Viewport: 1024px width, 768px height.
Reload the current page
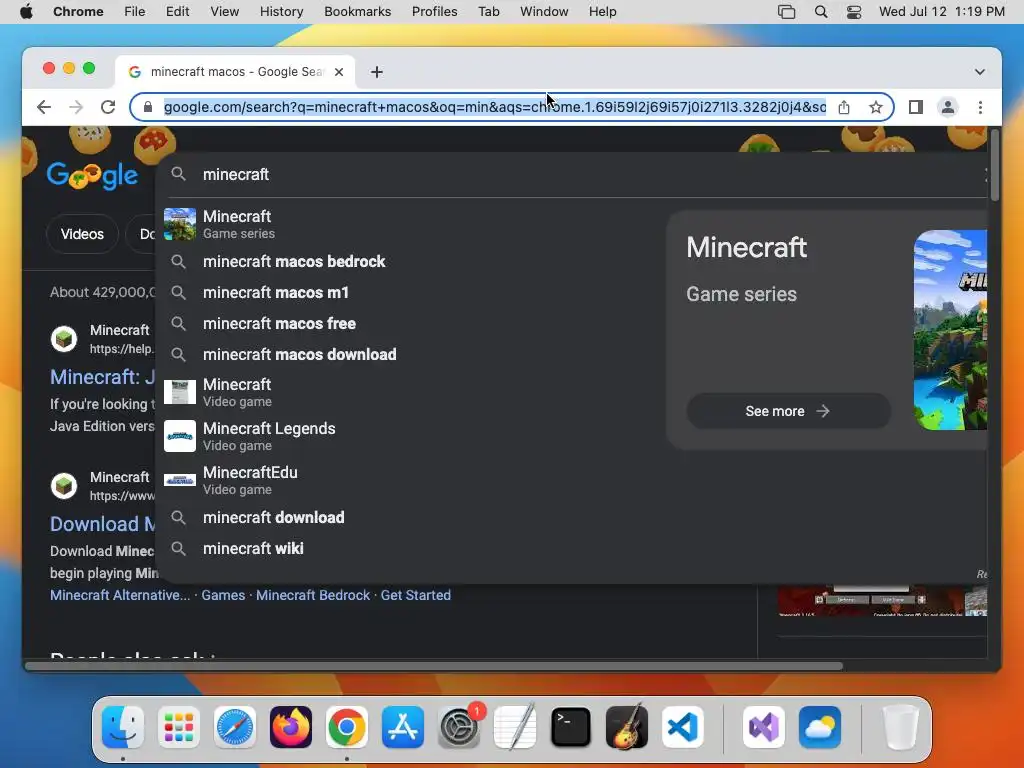tap(108, 107)
